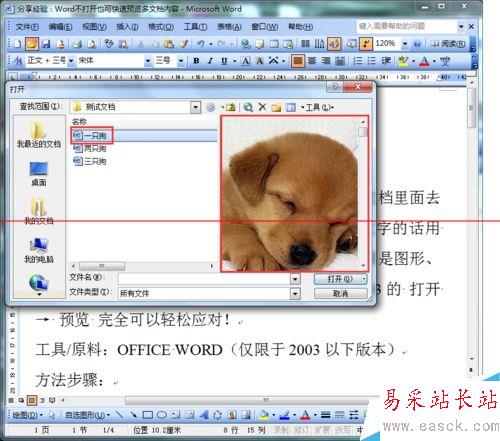Open the Edit menu
This screenshot has height=441, width=500.
(x=60, y=27)
